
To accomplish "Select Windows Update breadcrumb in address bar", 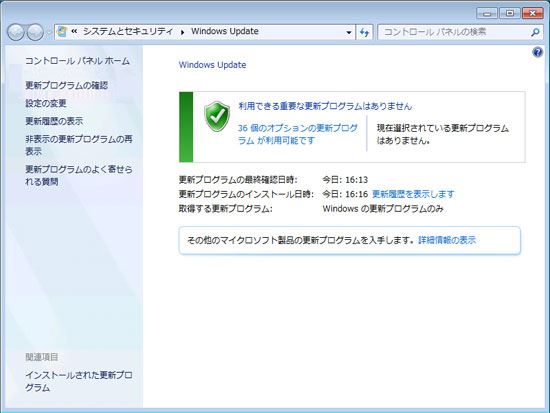I will (x=225, y=31).
